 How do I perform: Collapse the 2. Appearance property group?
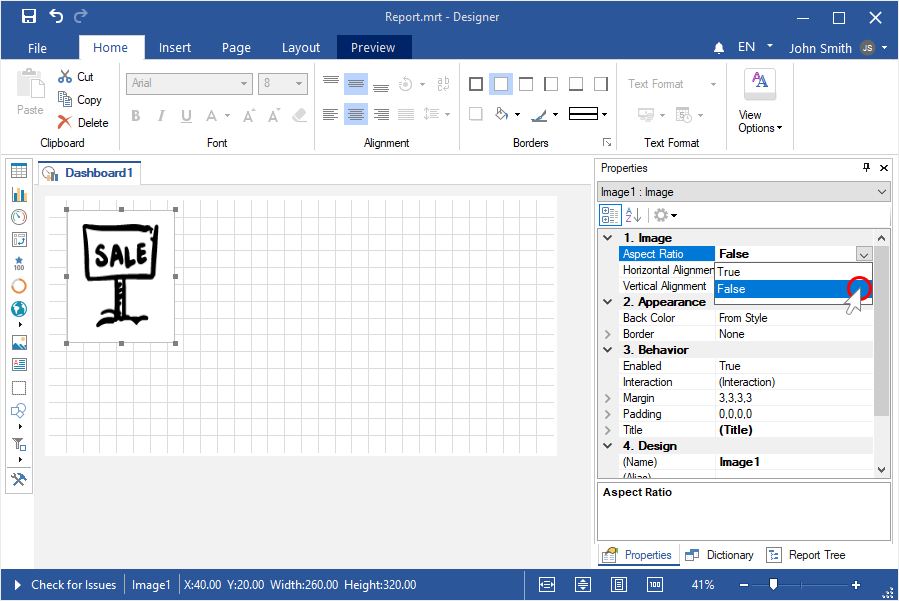[607, 302]
